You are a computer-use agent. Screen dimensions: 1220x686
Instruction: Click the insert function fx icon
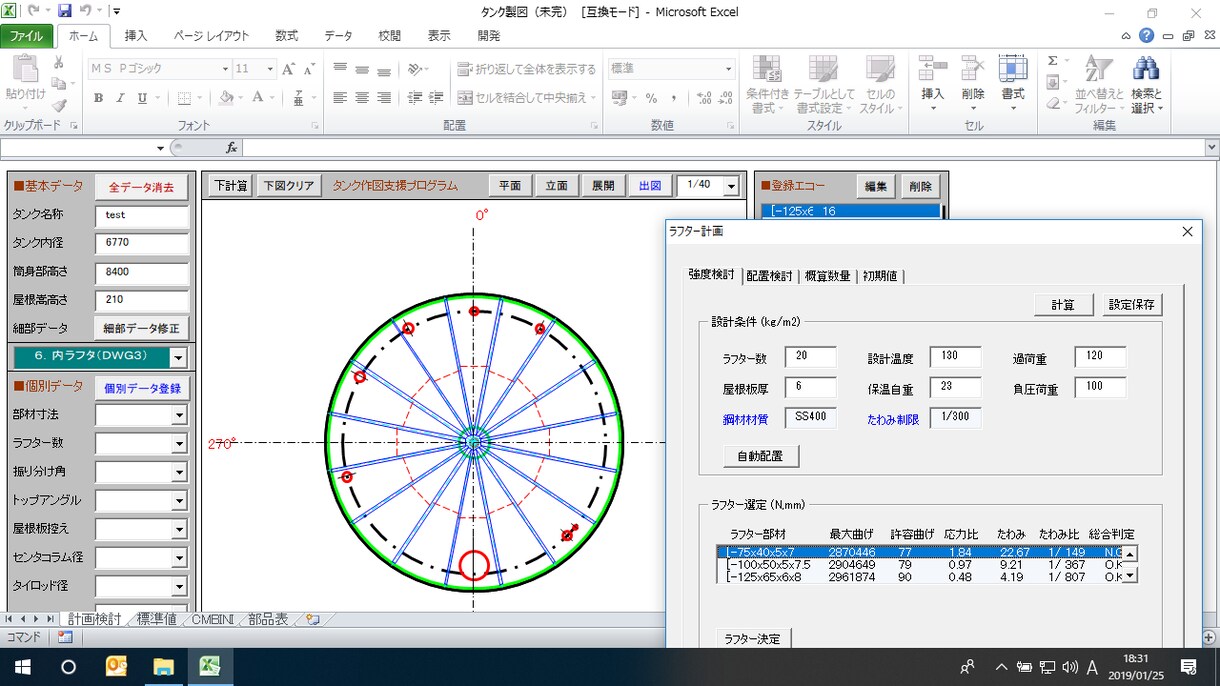click(231, 148)
